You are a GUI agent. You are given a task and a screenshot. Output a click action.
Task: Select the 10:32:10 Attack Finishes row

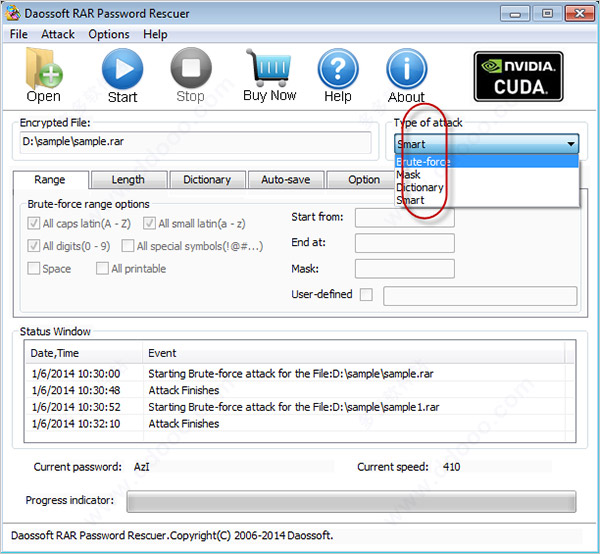(x=300, y=424)
